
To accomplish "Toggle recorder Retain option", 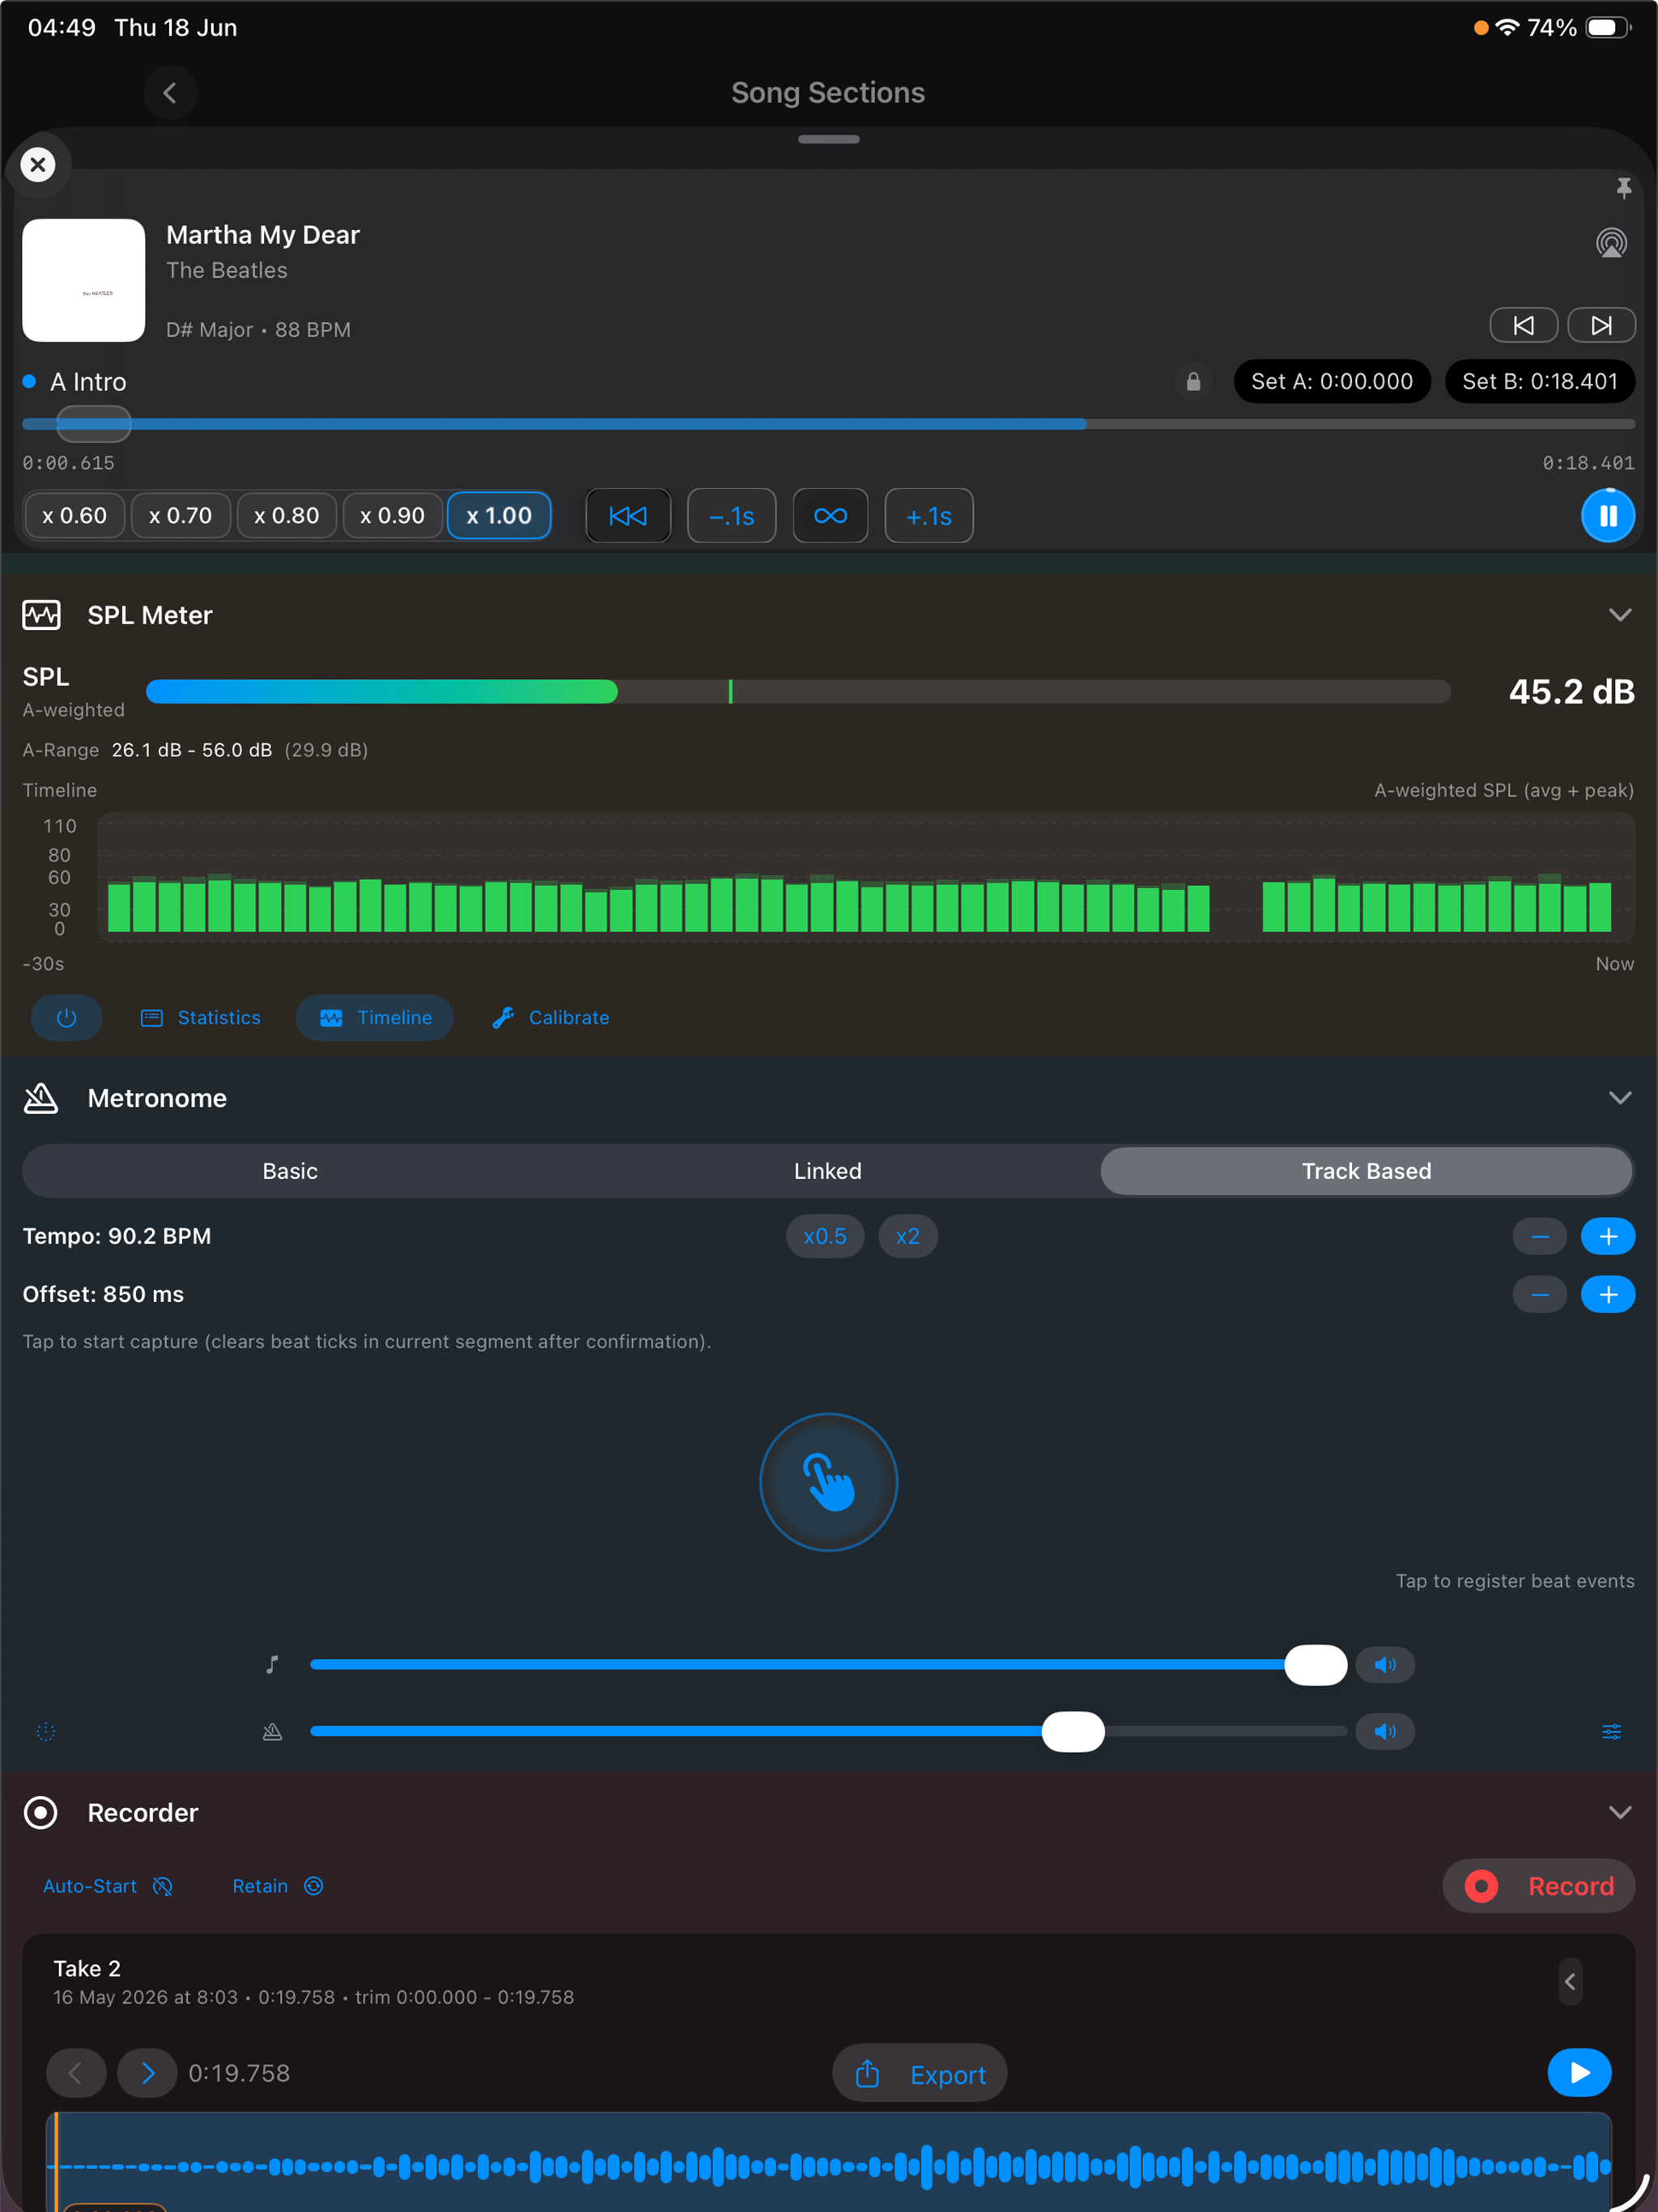I will coord(278,1886).
